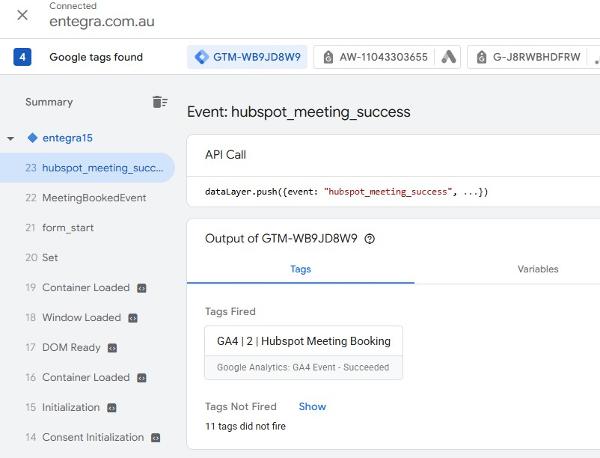Click the Google Ads logo icon

(450, 57)
